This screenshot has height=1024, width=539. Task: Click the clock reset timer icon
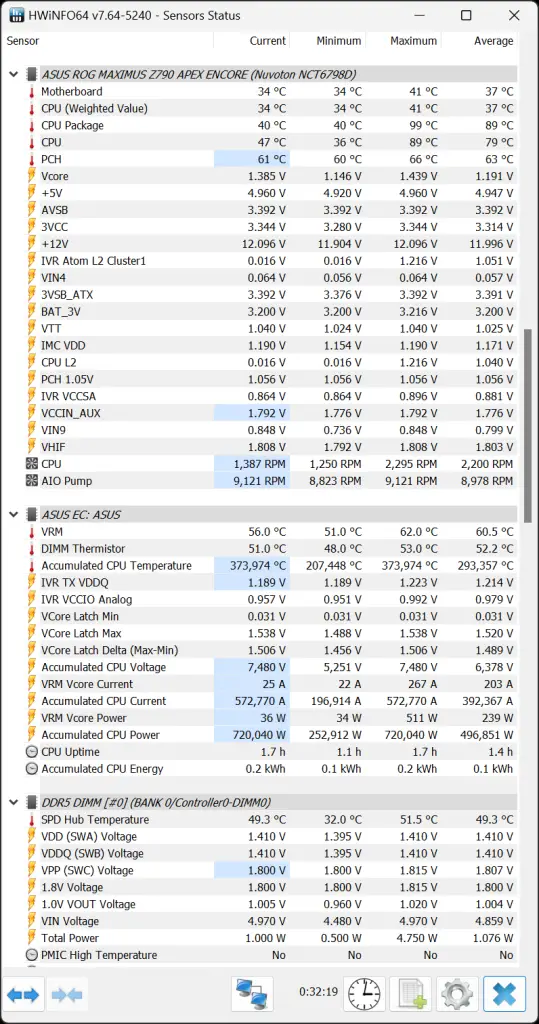(x=365, y=995)
